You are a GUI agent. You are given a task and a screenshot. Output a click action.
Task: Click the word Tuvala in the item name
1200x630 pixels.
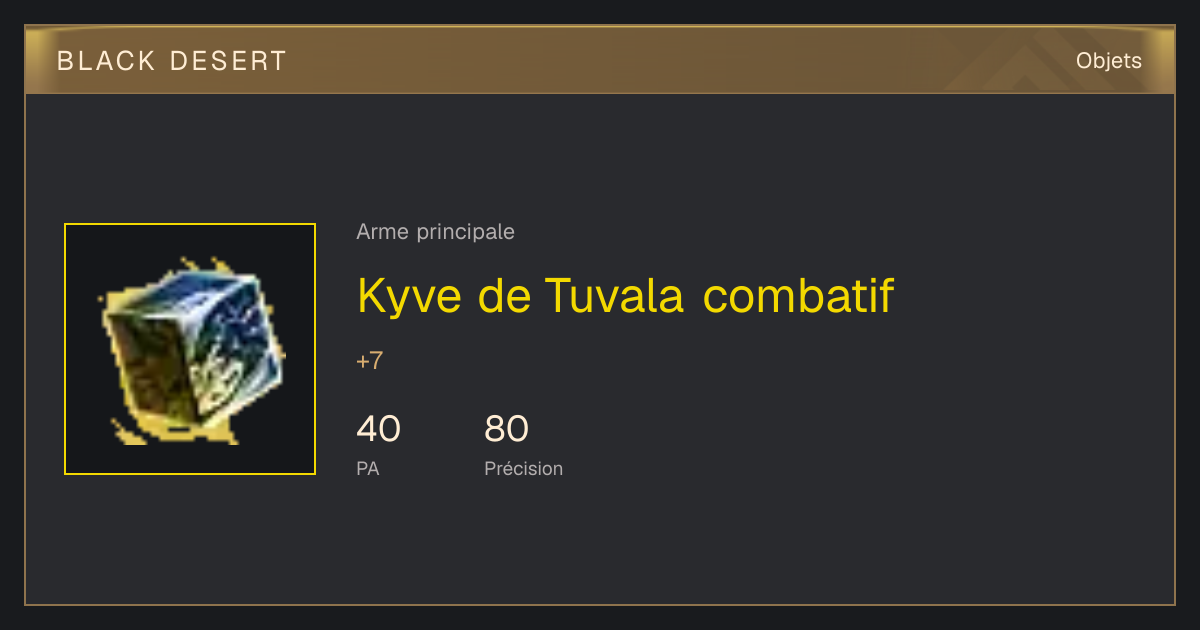click(x=614, y=296)
